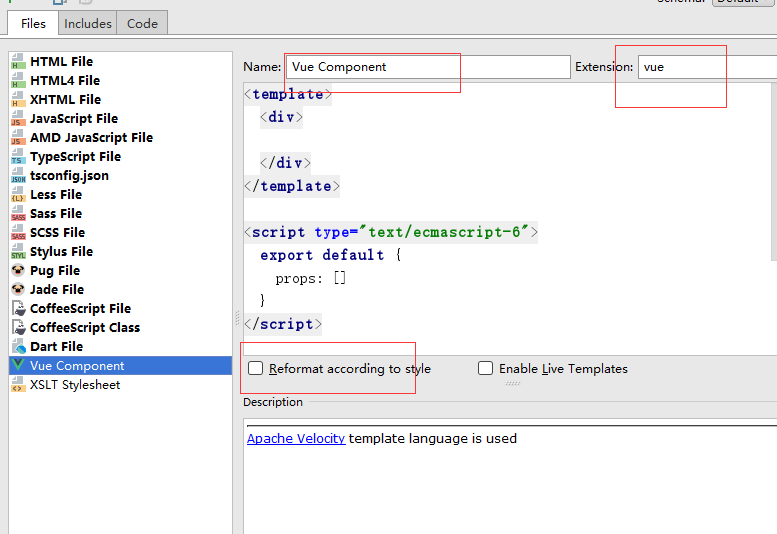Click the HTML4 File template icon
Viewport: 777px width, 534px height.
(18, 80)
